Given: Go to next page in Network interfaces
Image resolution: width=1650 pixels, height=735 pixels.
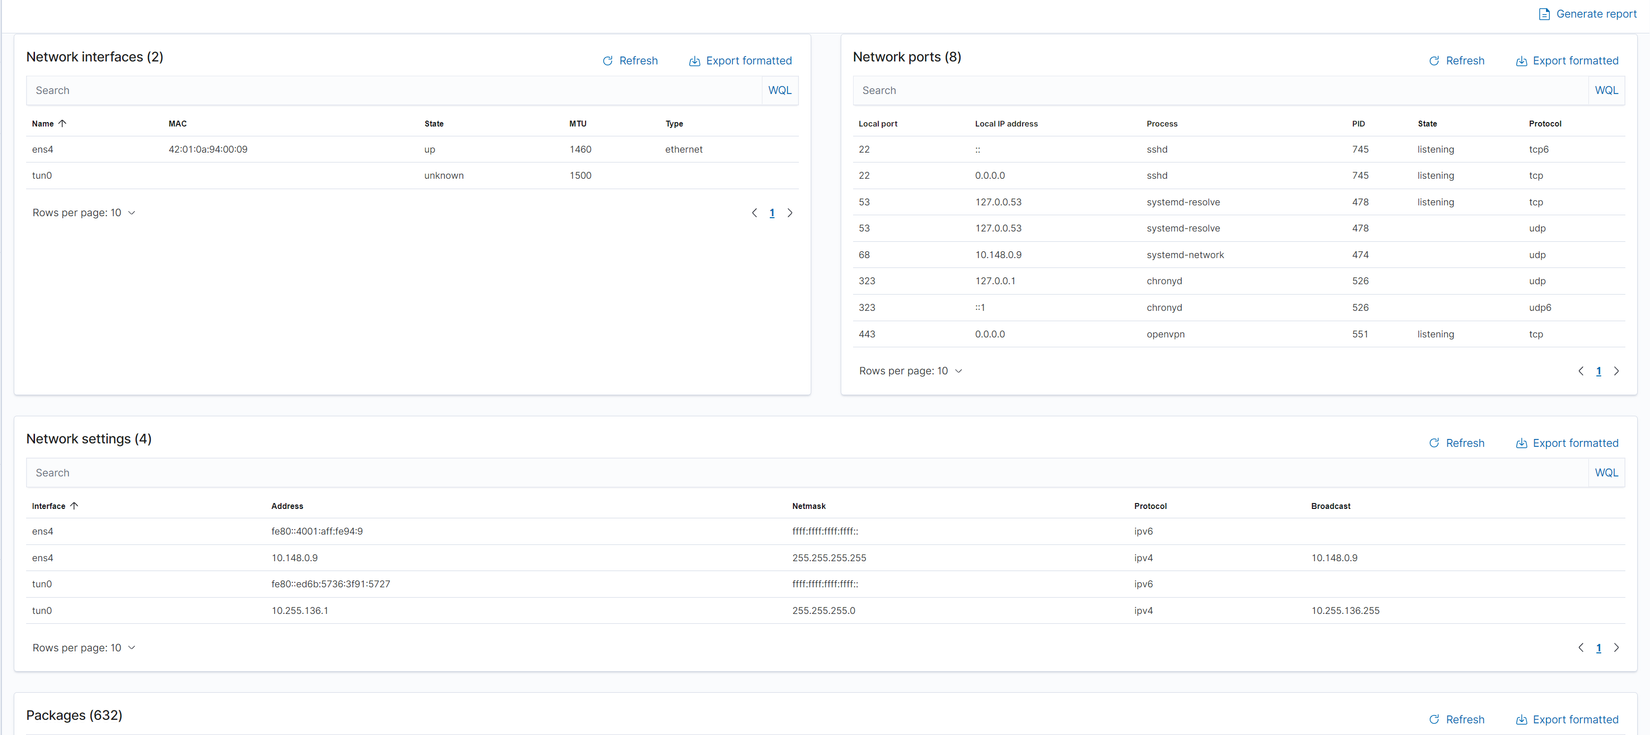Looking at the screenshot, I should click(790, 213).
